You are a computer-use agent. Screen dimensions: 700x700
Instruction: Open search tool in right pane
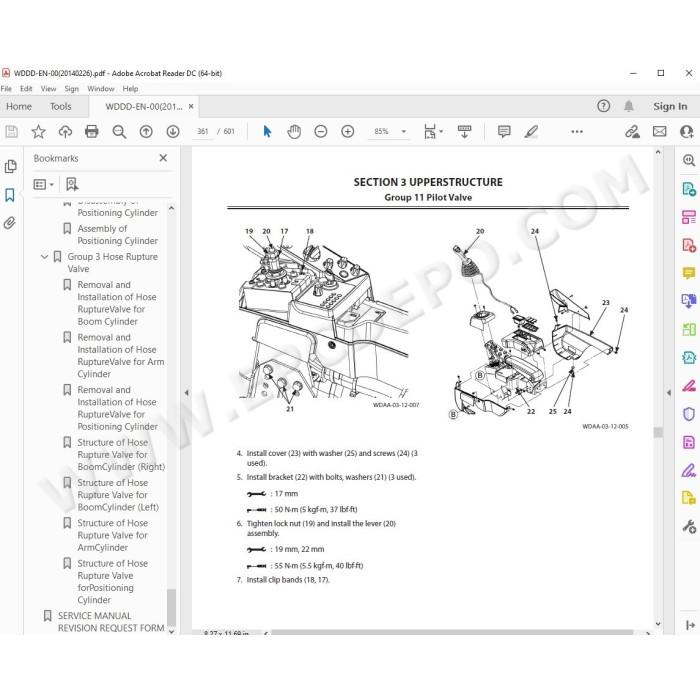(x=689, y=160)
